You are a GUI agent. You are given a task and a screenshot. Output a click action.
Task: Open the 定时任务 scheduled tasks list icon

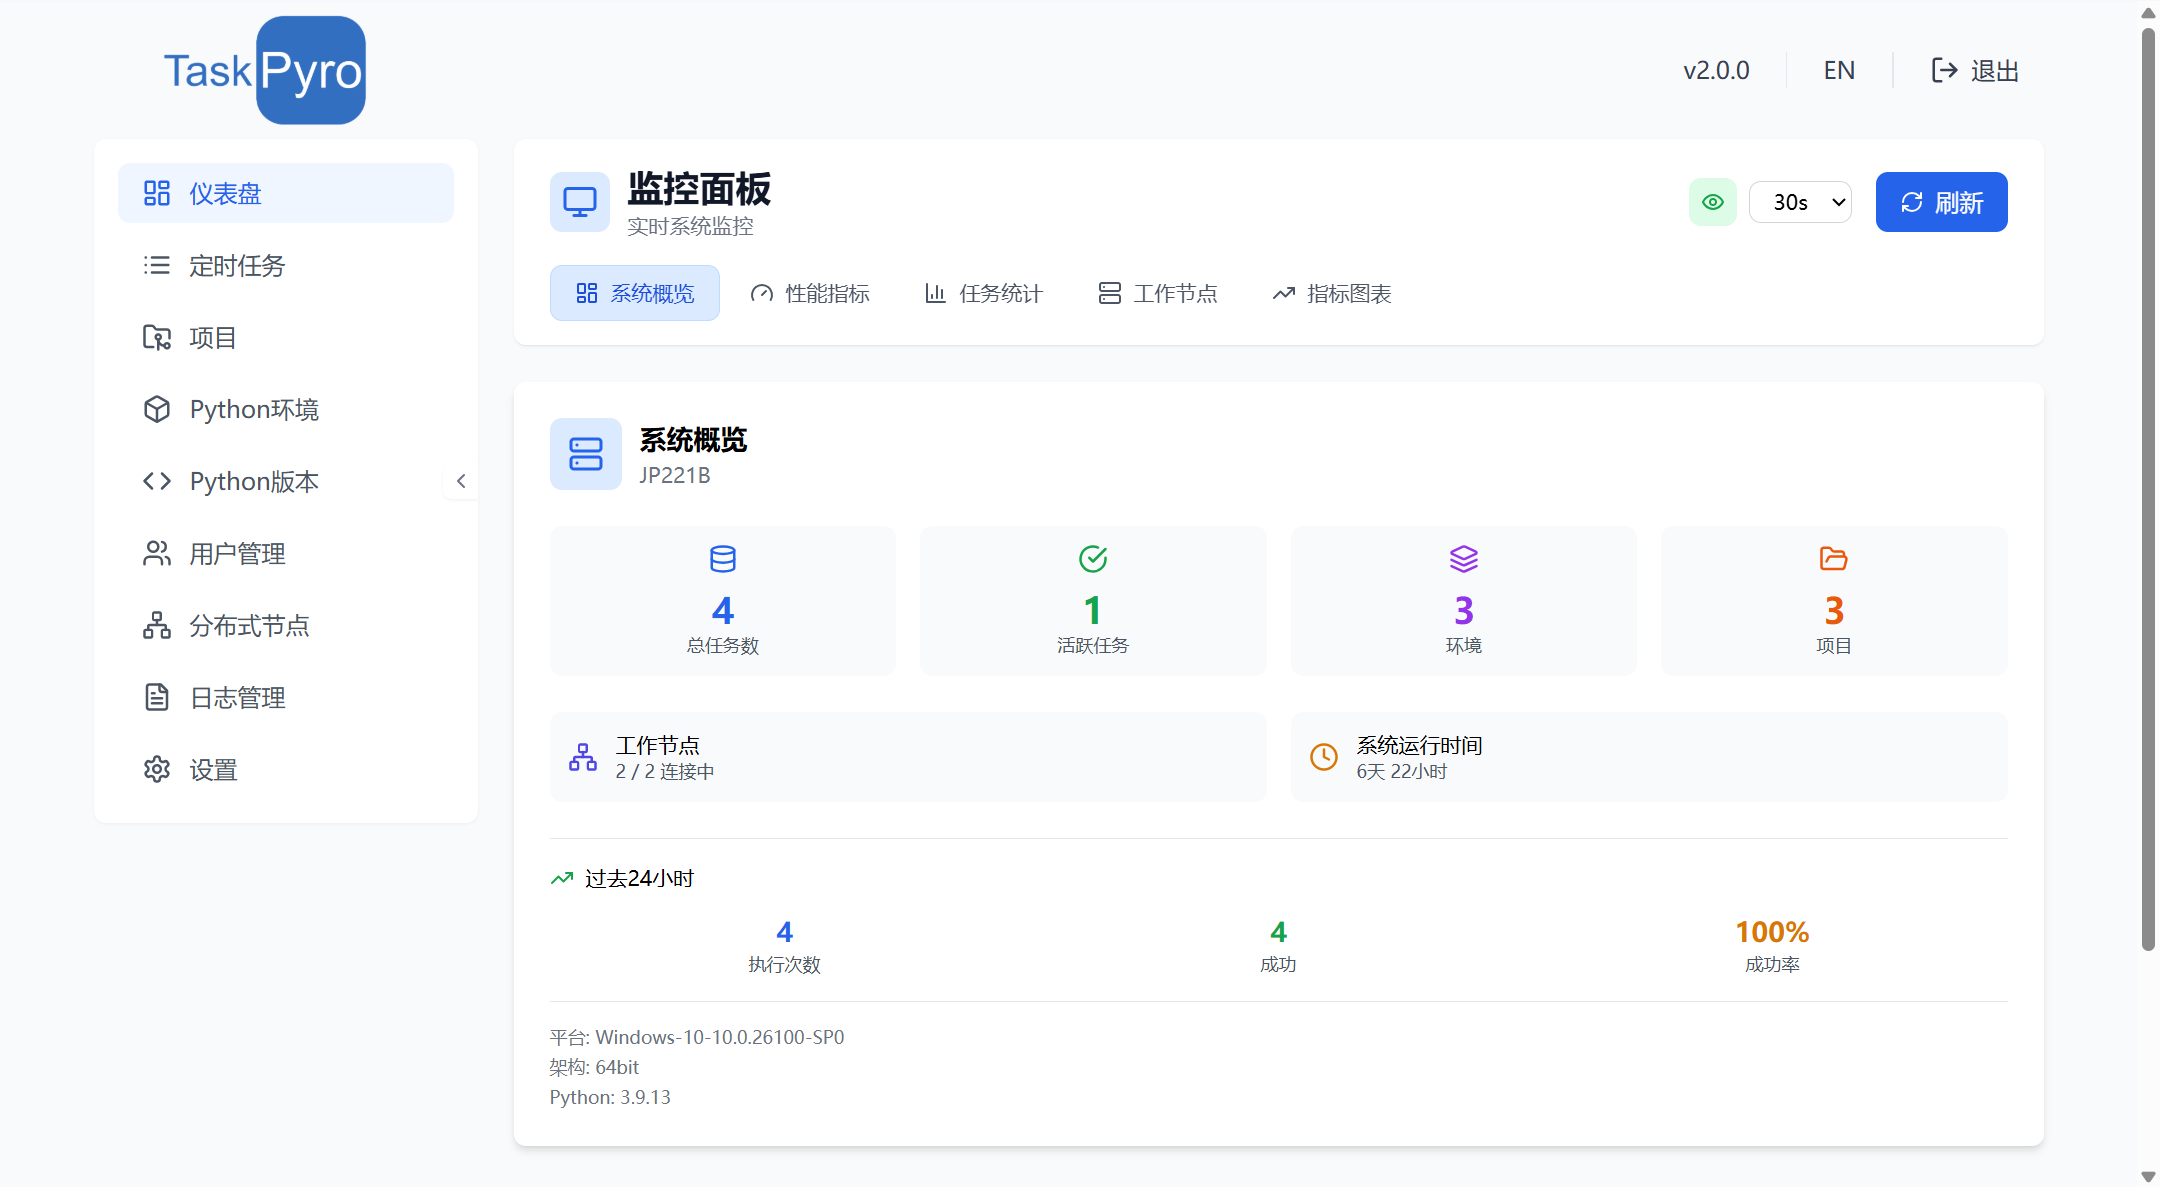coord(157,265)
